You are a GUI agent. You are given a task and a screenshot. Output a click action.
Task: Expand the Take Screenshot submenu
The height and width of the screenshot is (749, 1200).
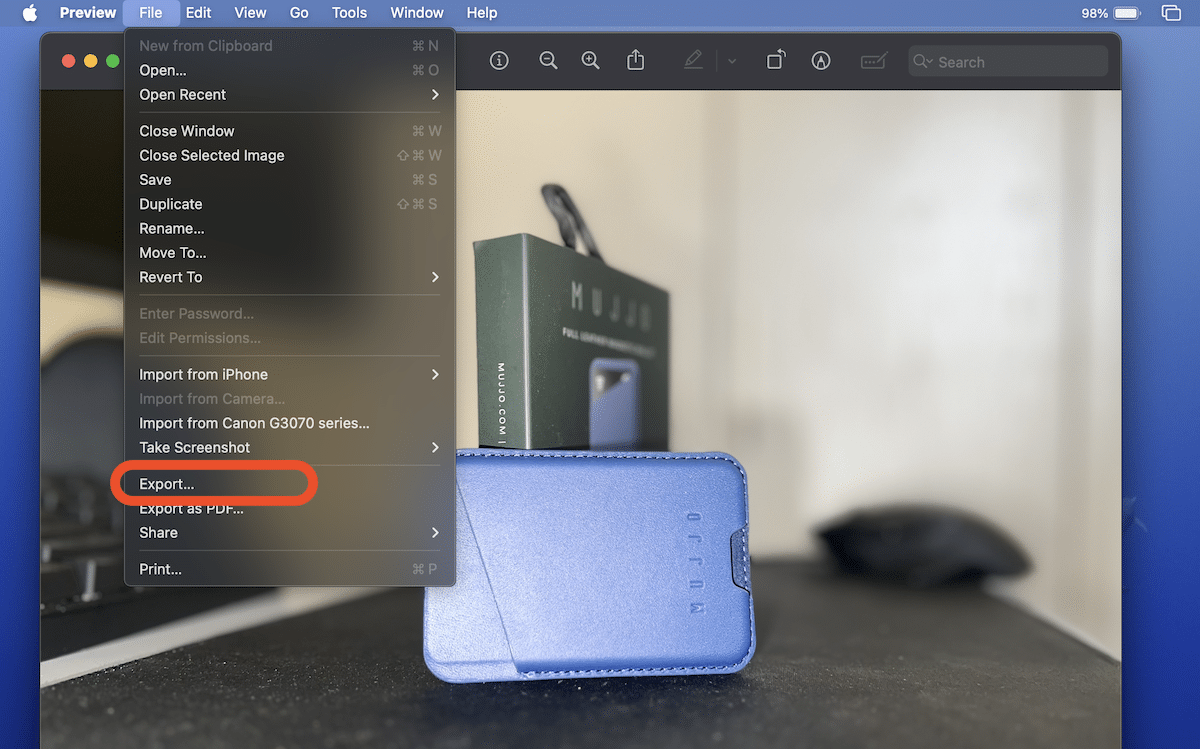pyautogui.click(x=290, y=447)
